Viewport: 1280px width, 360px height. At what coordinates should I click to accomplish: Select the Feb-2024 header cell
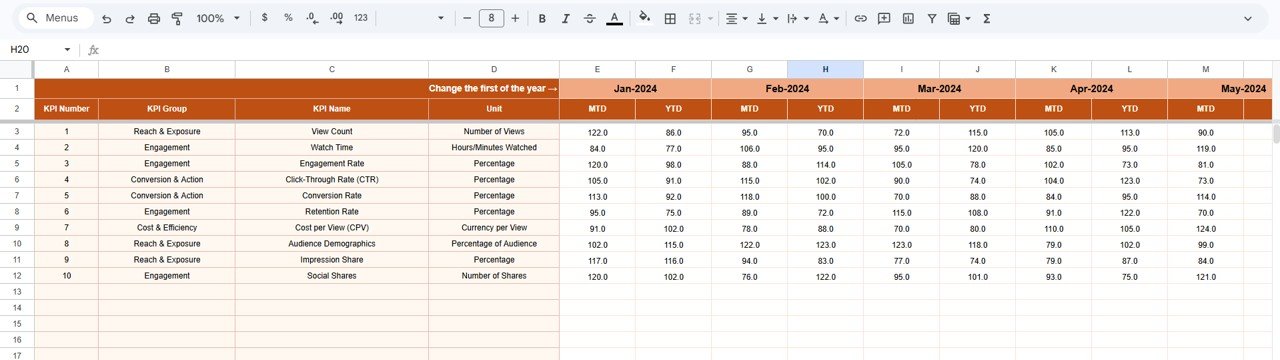point(787,88)
